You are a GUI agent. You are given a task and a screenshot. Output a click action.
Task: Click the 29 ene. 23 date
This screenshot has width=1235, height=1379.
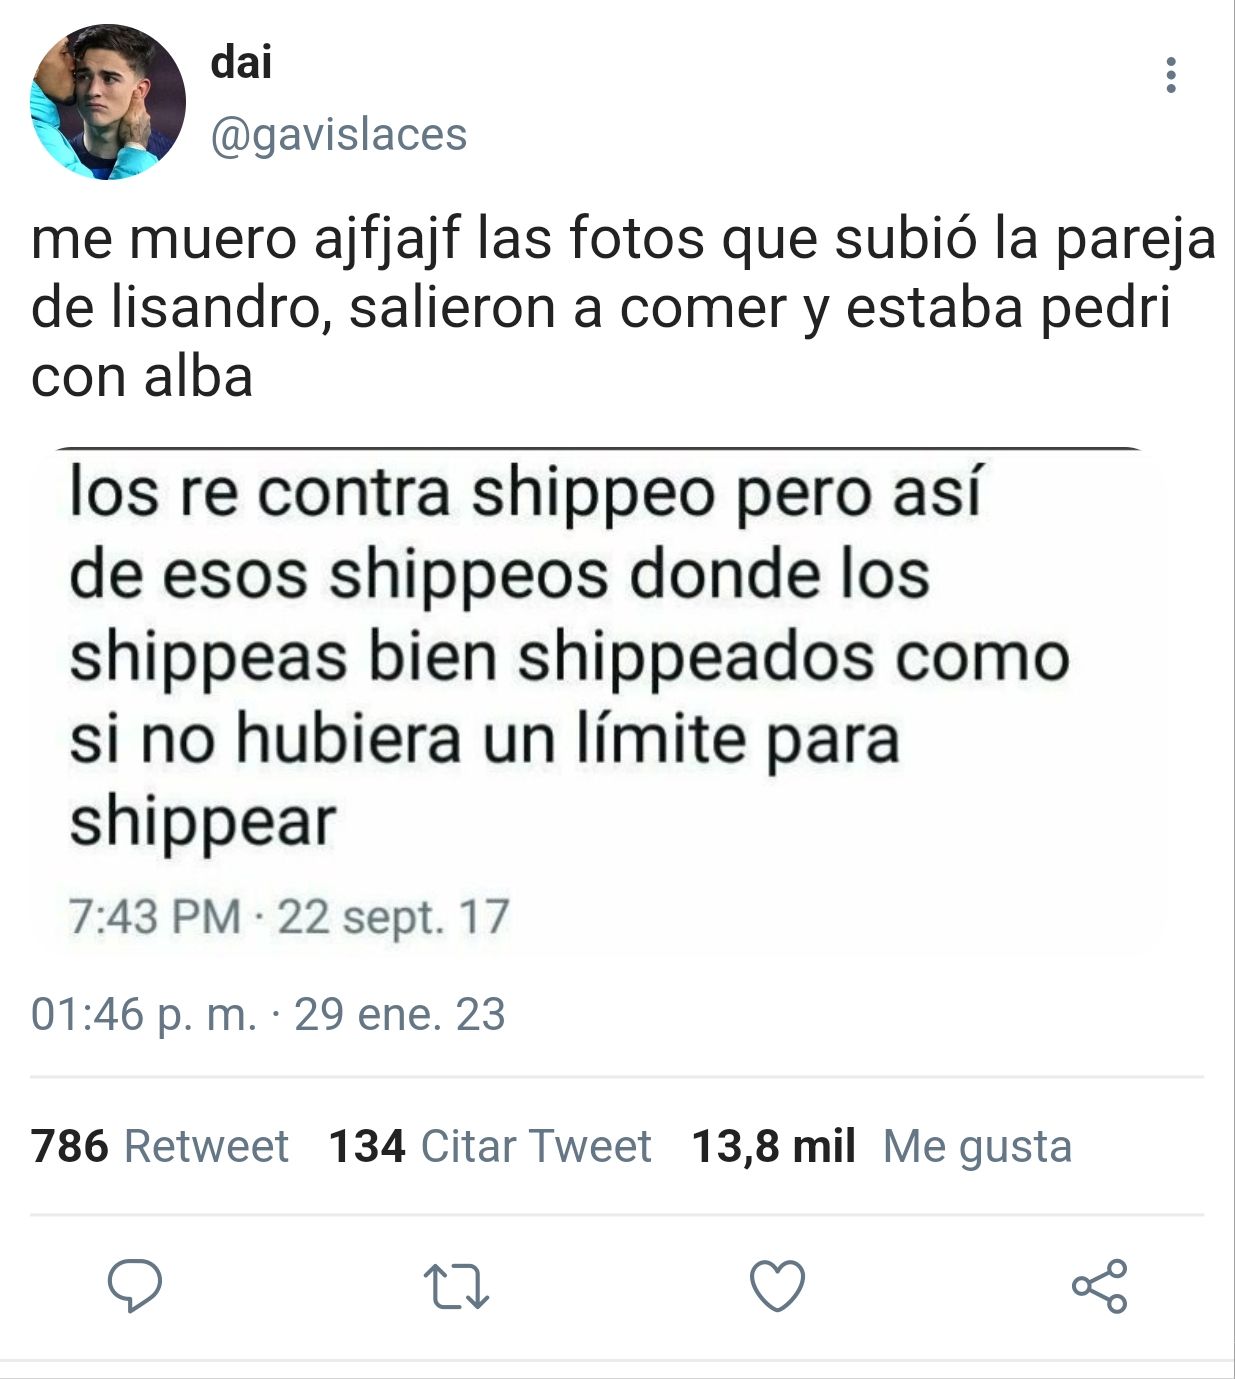(x=400, y=1014)
